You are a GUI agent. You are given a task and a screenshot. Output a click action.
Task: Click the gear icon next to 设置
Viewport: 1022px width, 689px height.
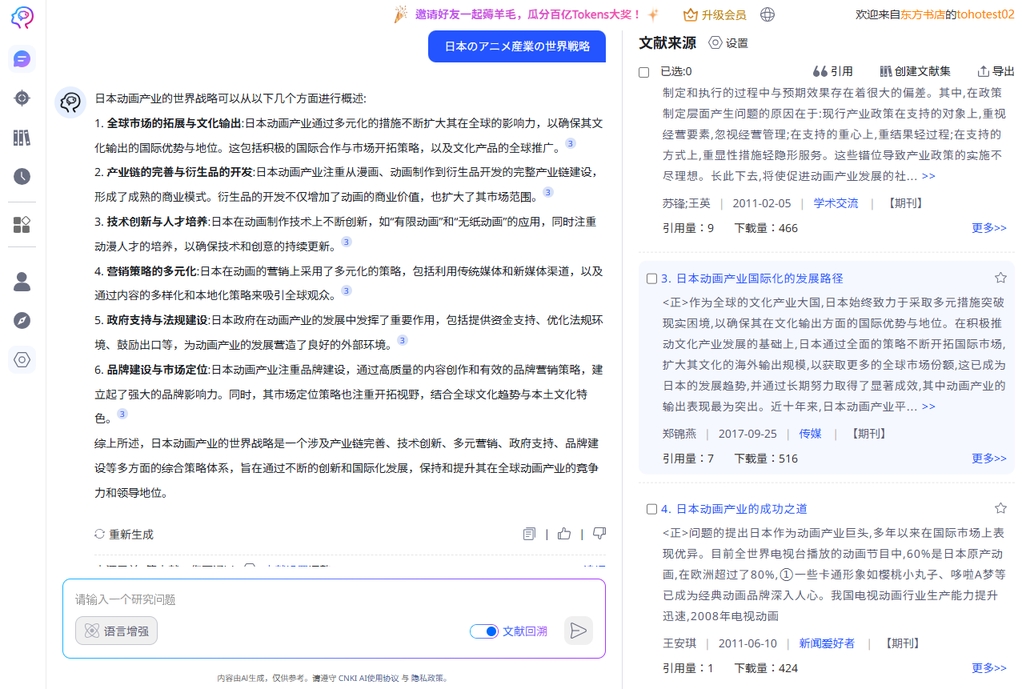[715, 43]
